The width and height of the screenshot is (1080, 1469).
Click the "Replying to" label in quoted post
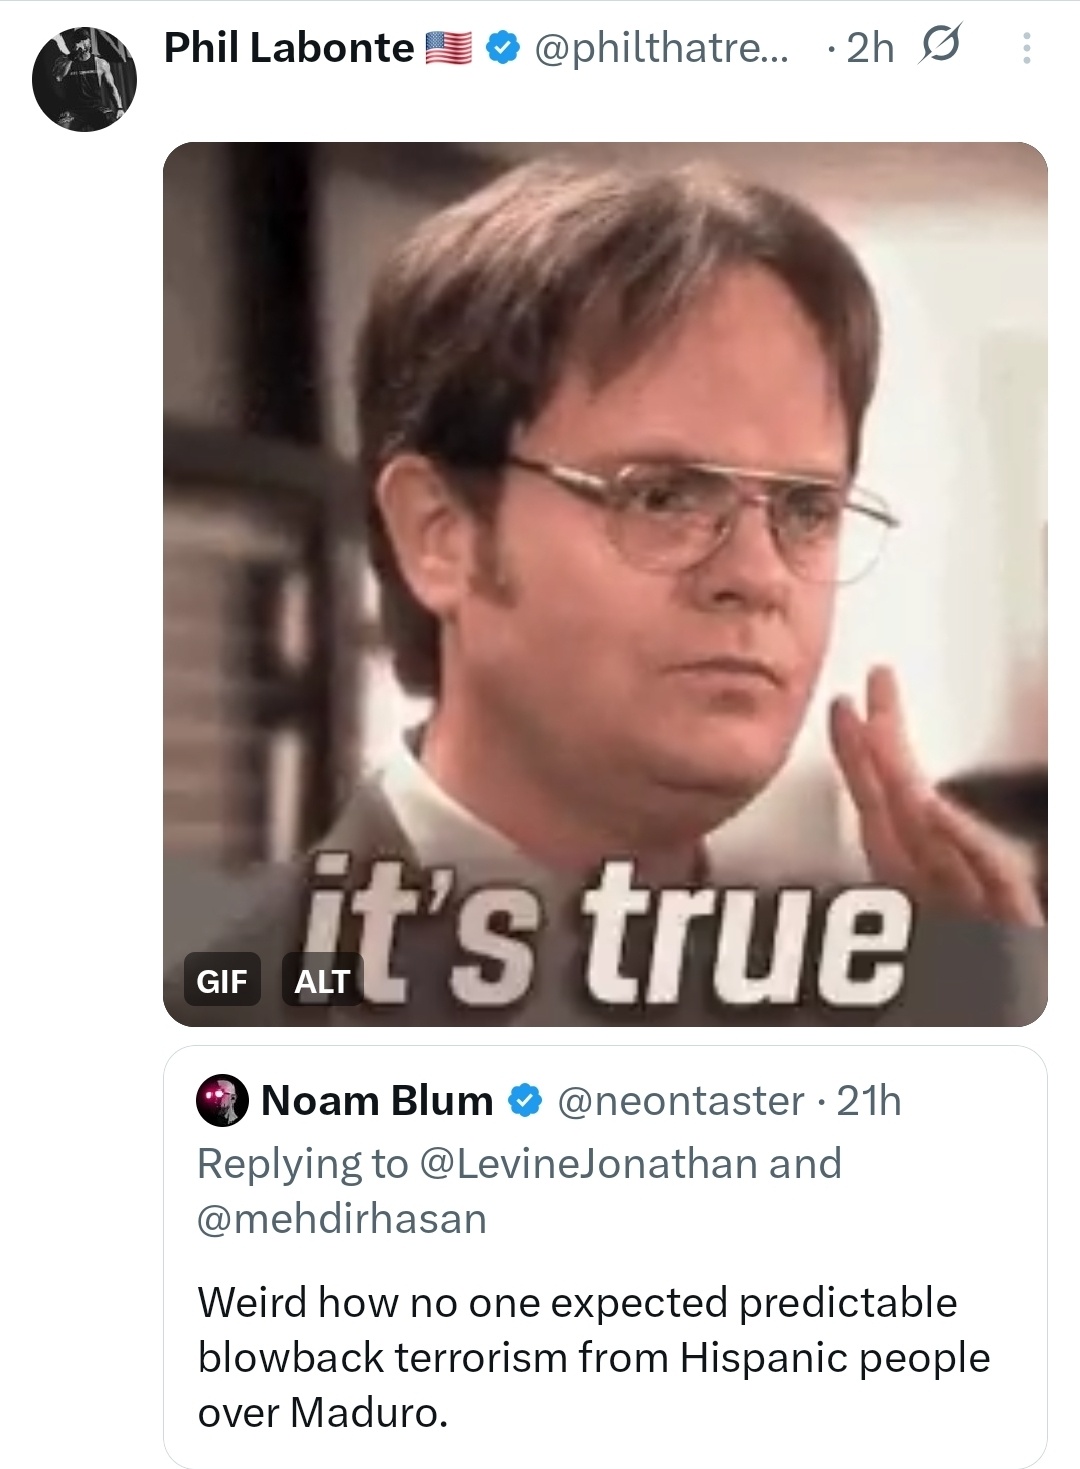click(x=302, y=1164)
